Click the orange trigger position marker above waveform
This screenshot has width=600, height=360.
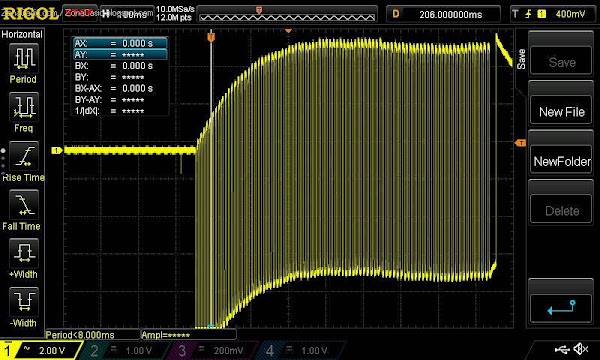pyautogui.click(x=211, y=37)
